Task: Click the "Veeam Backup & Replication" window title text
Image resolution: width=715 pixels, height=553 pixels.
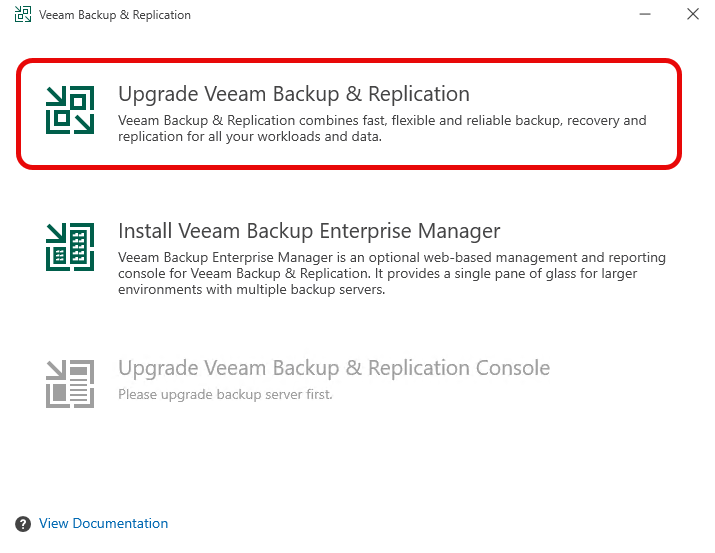Action: coord(115,15)
